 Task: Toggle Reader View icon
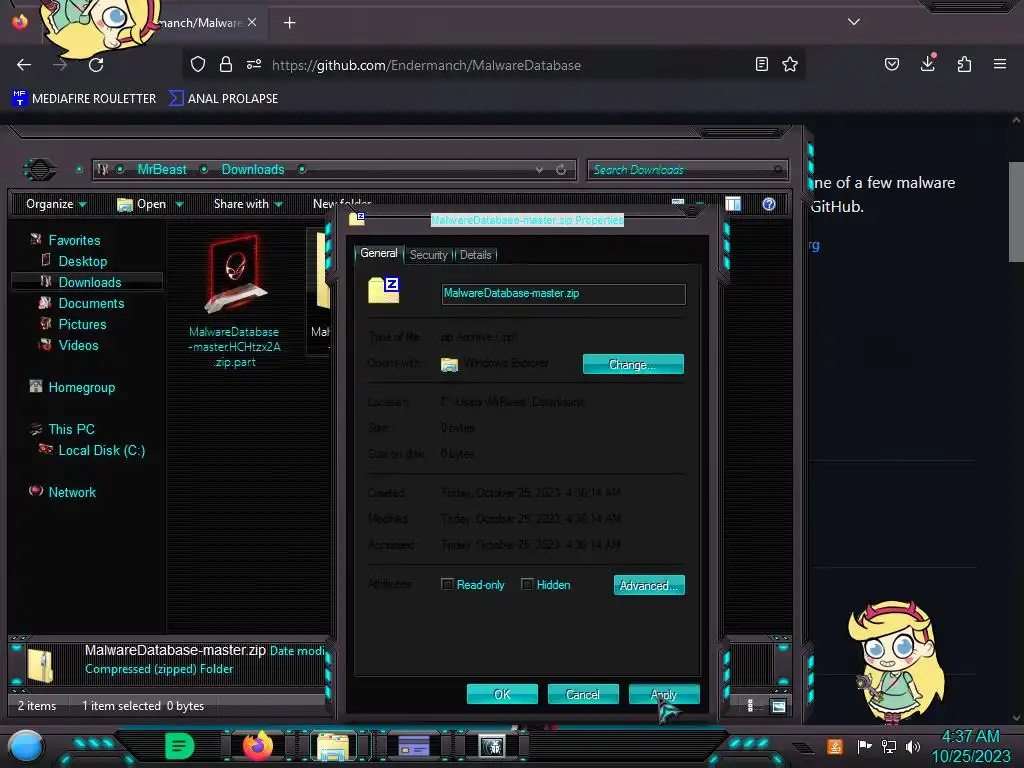tap(761, 64)
